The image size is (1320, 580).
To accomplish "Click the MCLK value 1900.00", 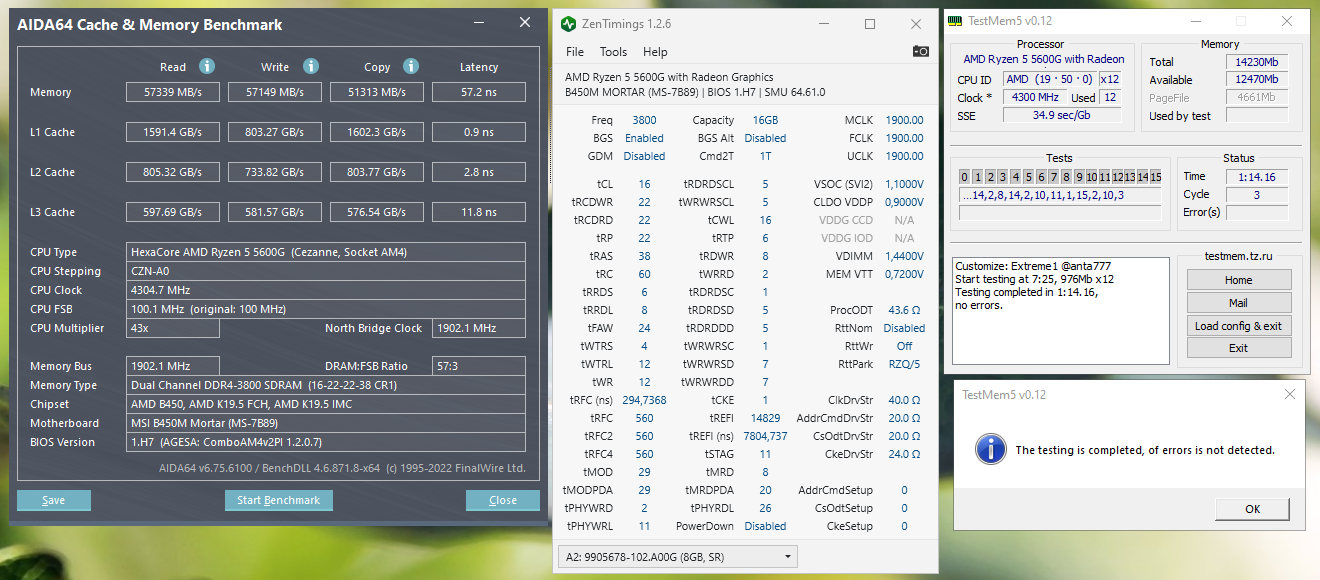I will tap(904, 120).
